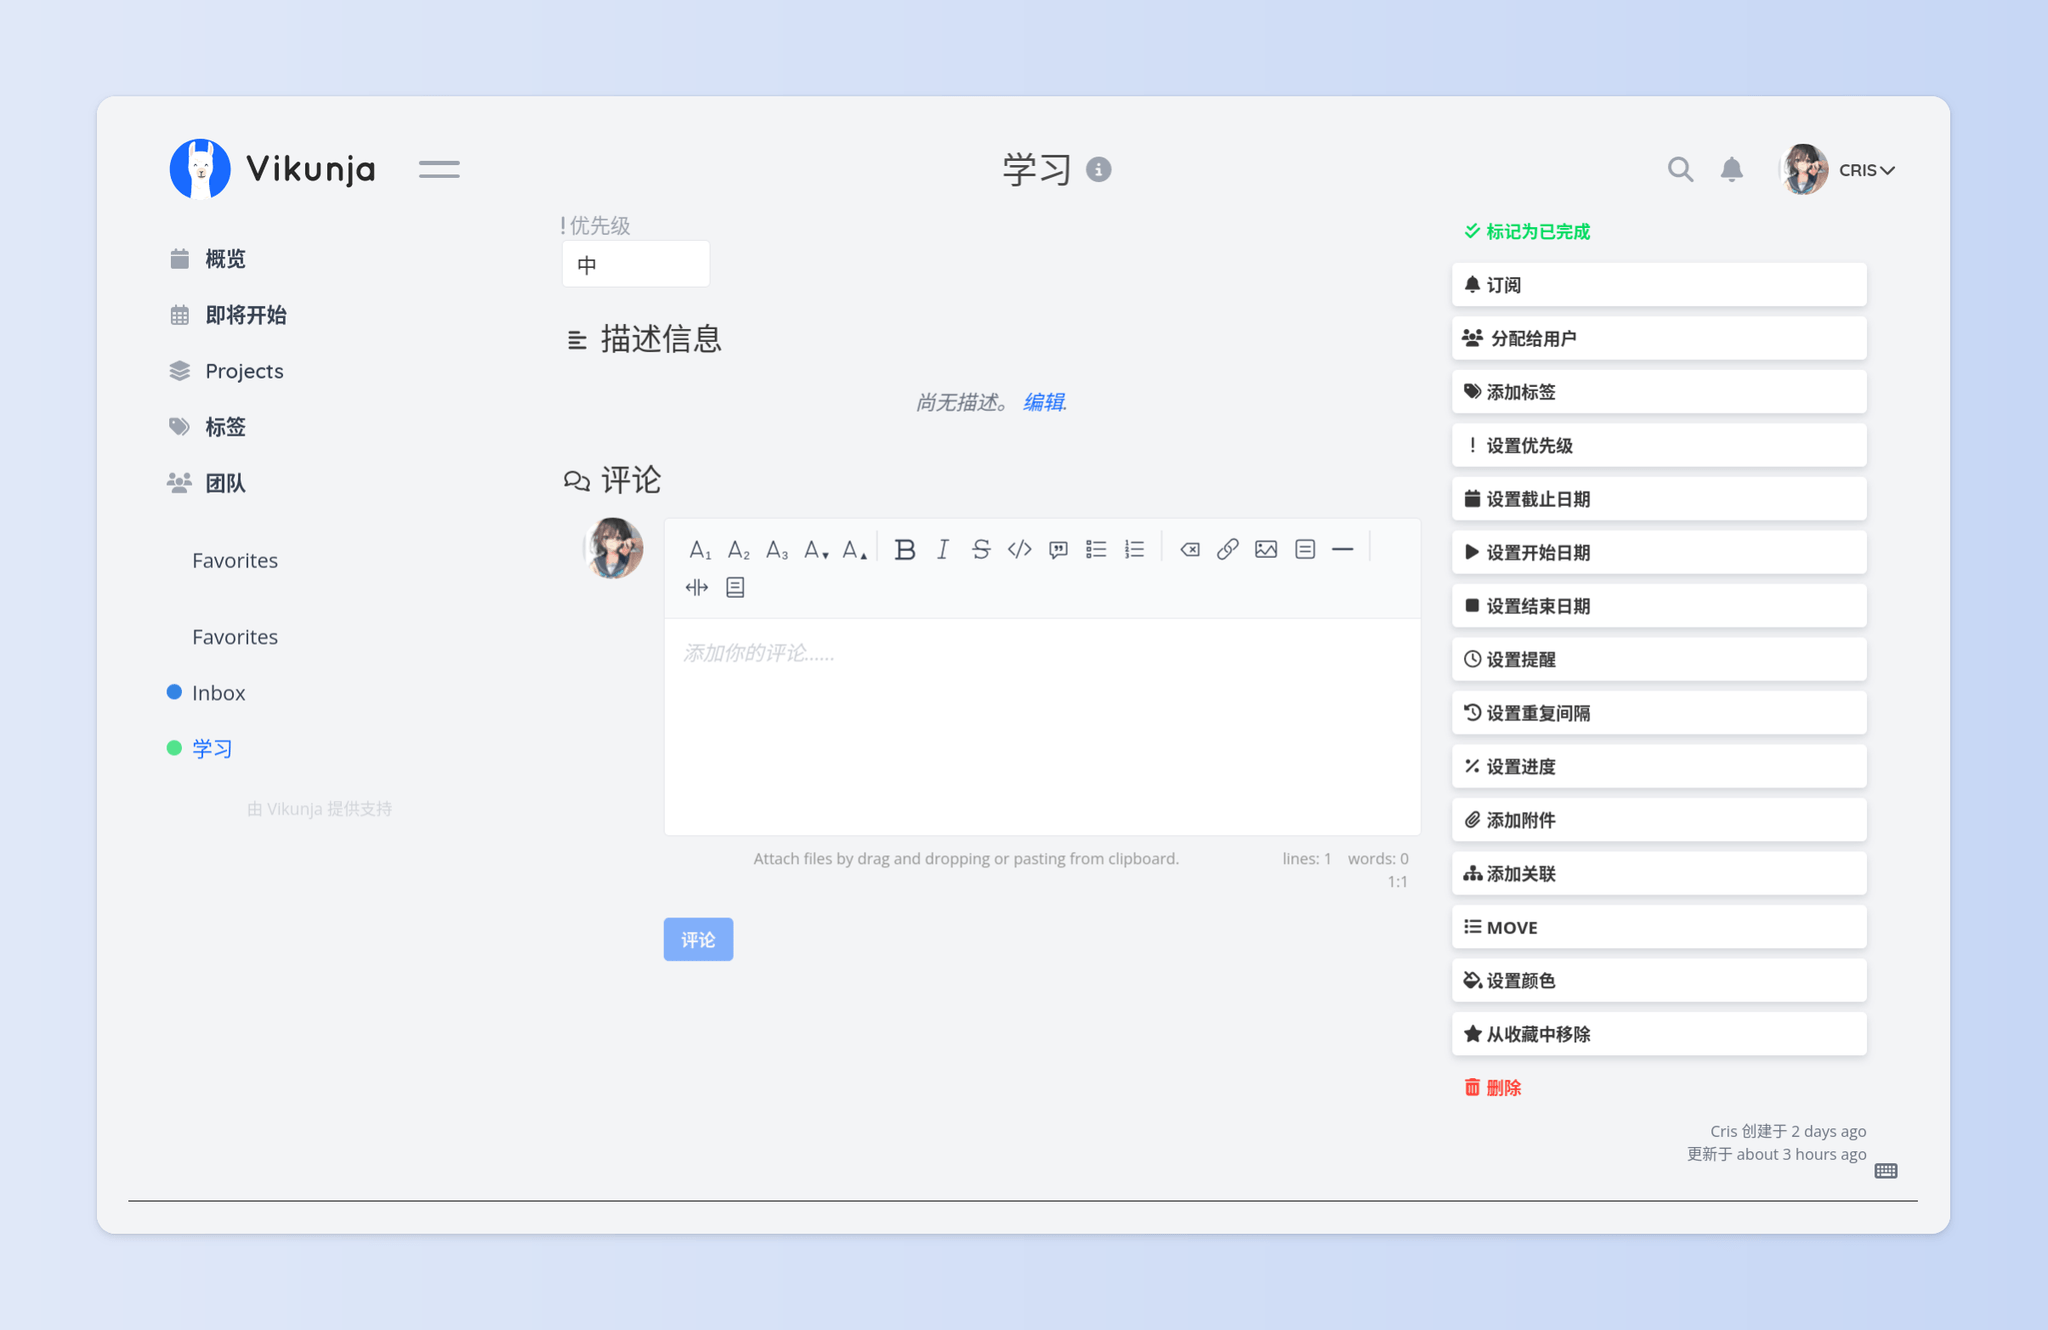2048x1330 pixels.
Task: Mark the task done with 标记为已完成
Action: click(x=1527, y=232)
